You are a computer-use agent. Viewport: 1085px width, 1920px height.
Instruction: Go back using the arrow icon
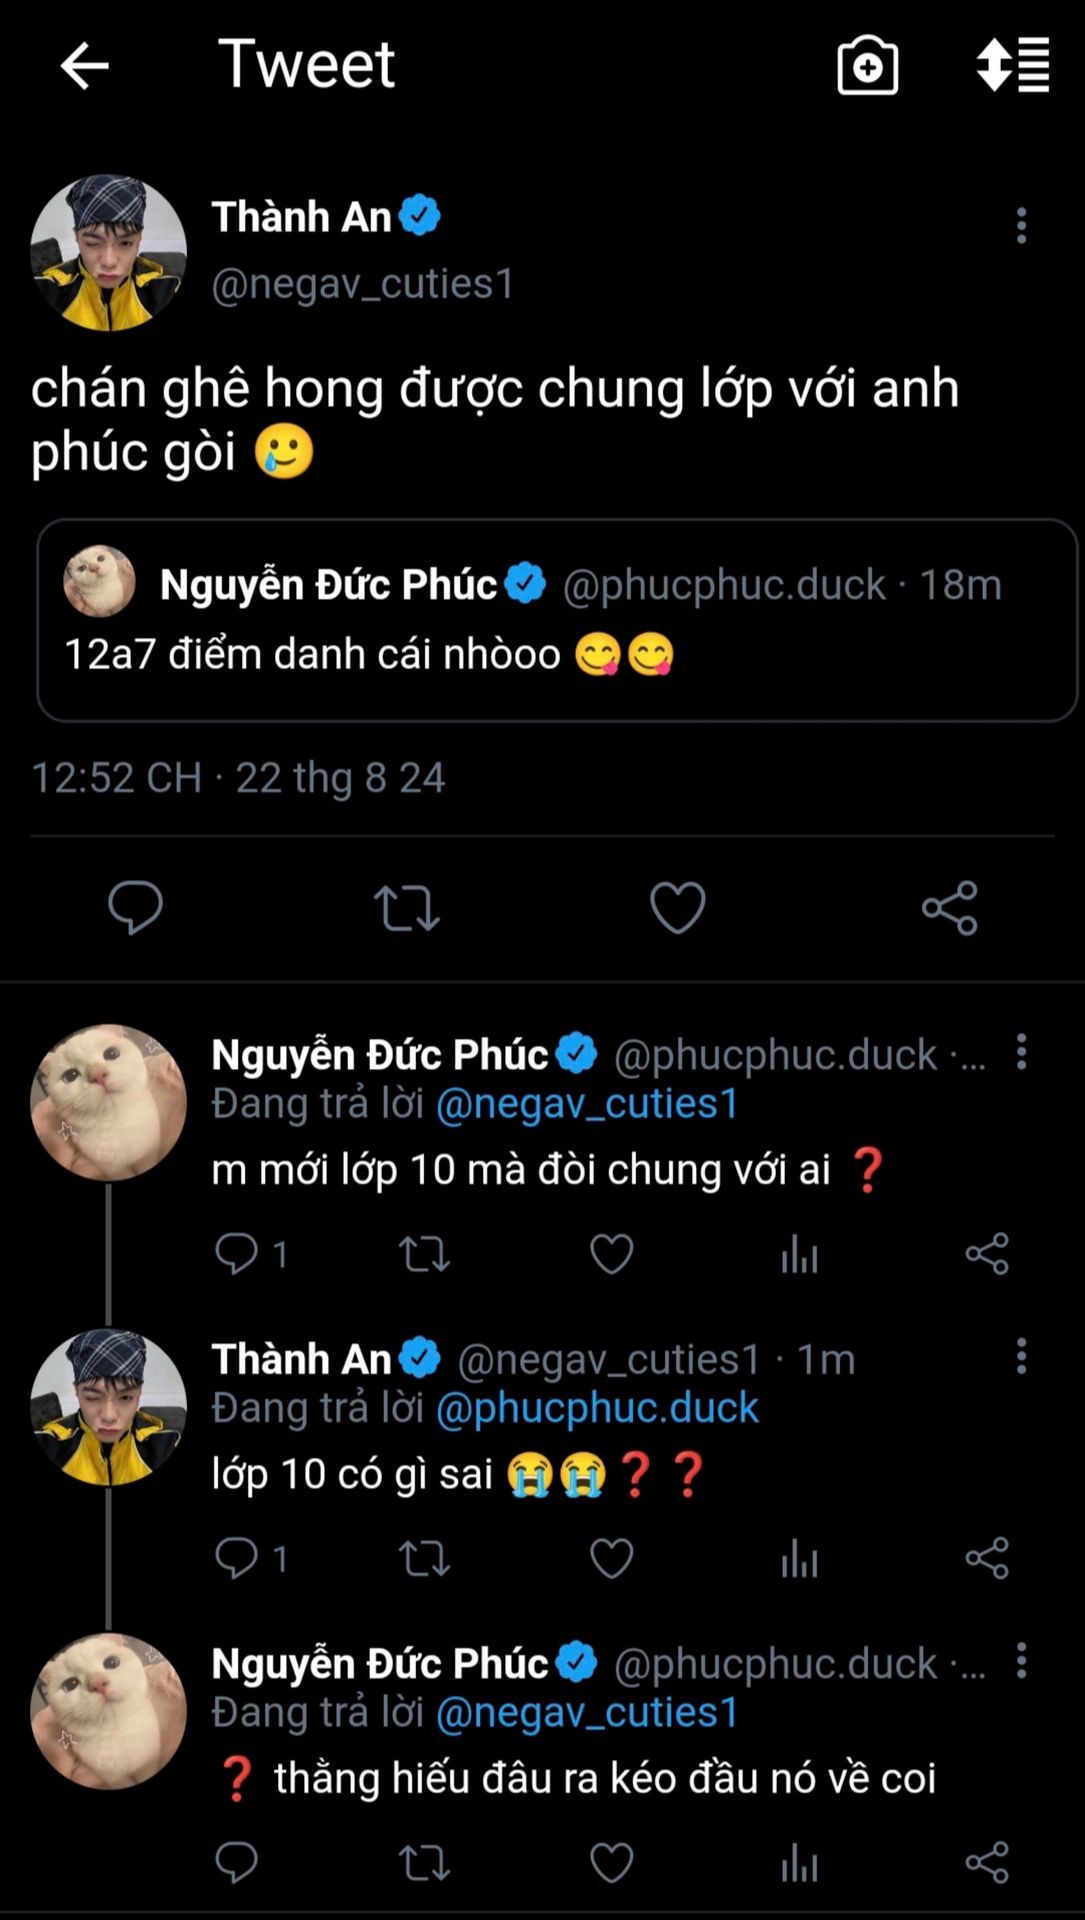pos(84,66)
